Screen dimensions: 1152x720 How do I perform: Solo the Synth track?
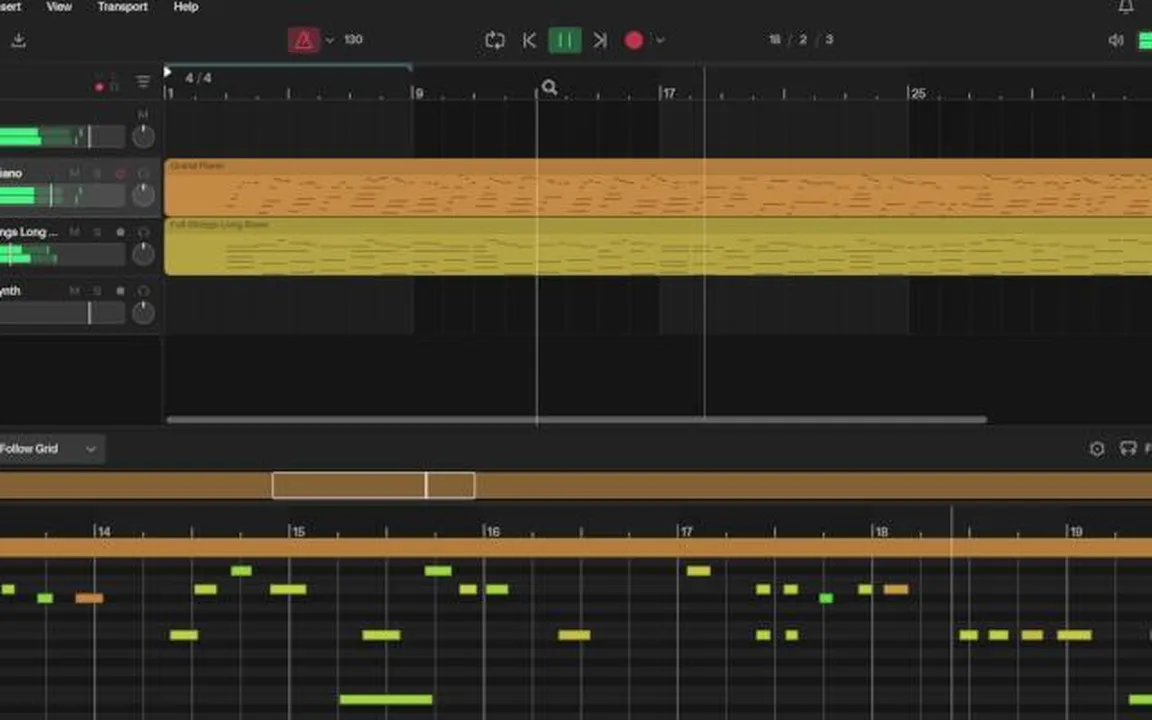click(x=97, y=291)
